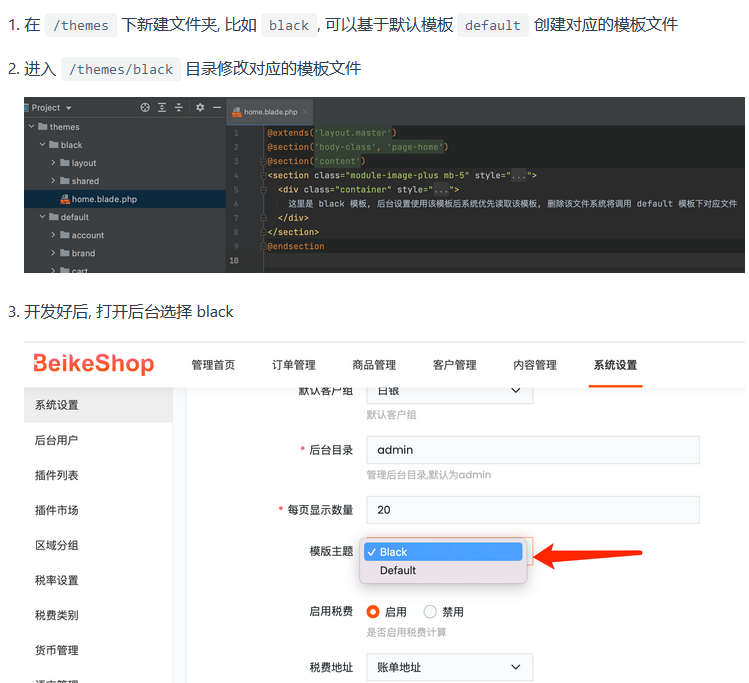Viewport: 749px width, 683px height.
Task: Collapse the themes folder
Action: coord(32,127)
